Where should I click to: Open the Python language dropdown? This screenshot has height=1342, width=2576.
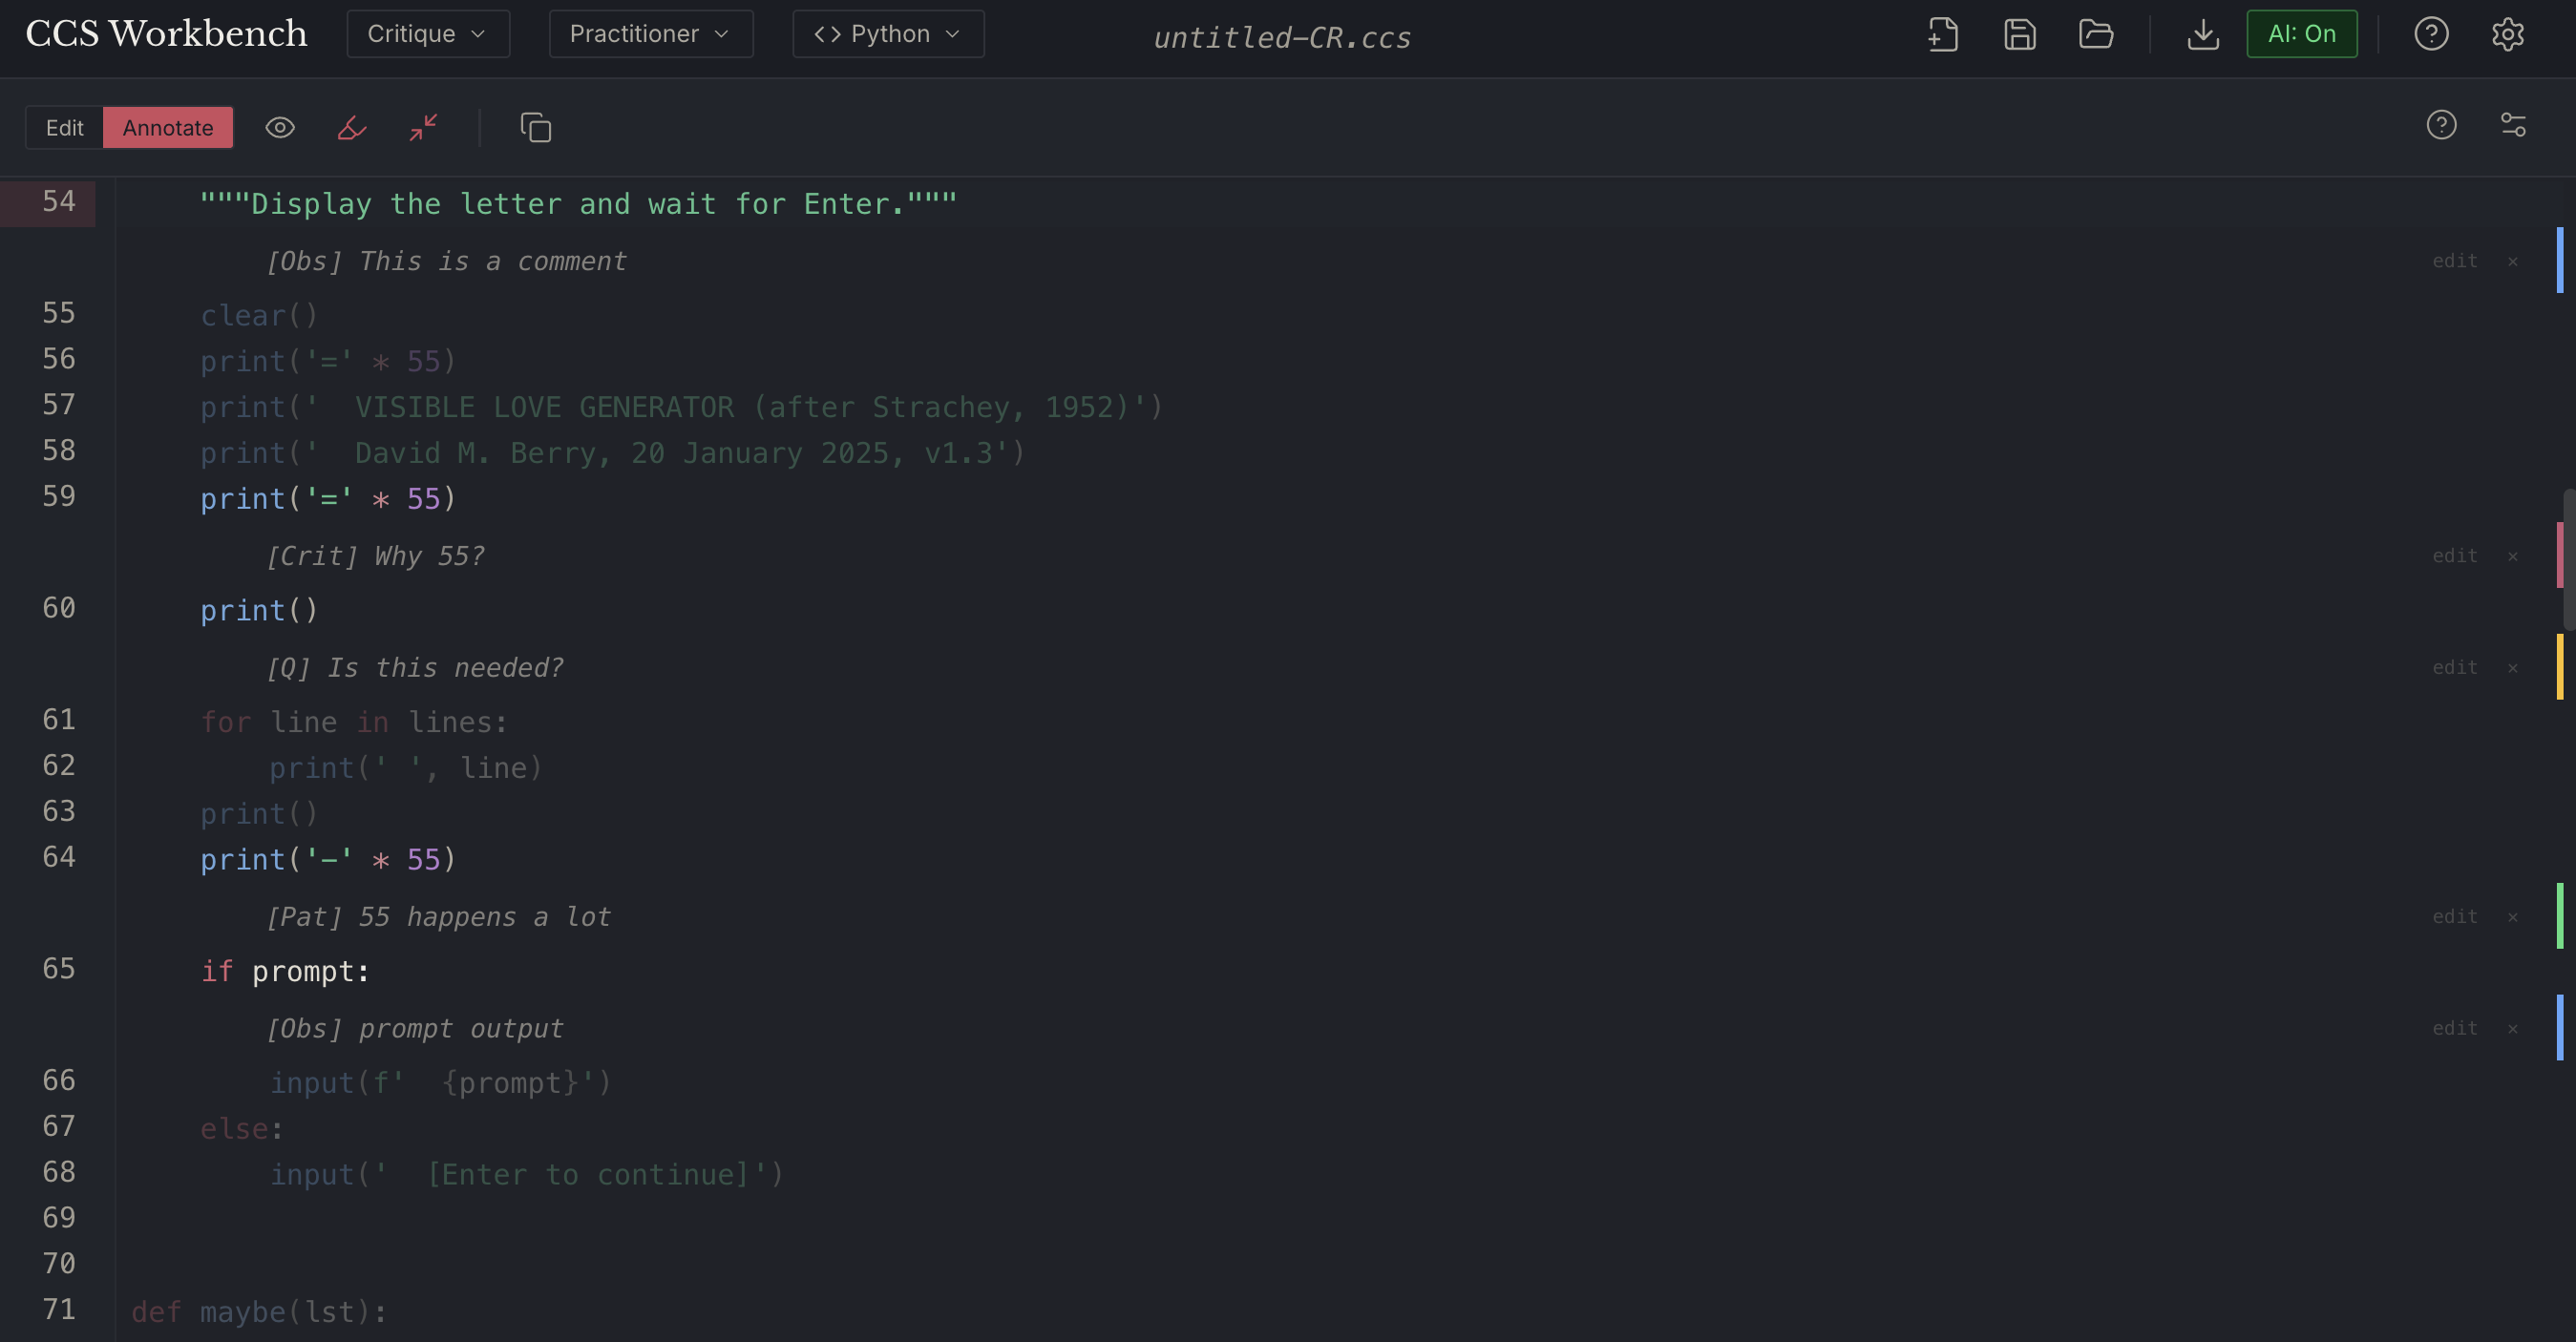887,35
